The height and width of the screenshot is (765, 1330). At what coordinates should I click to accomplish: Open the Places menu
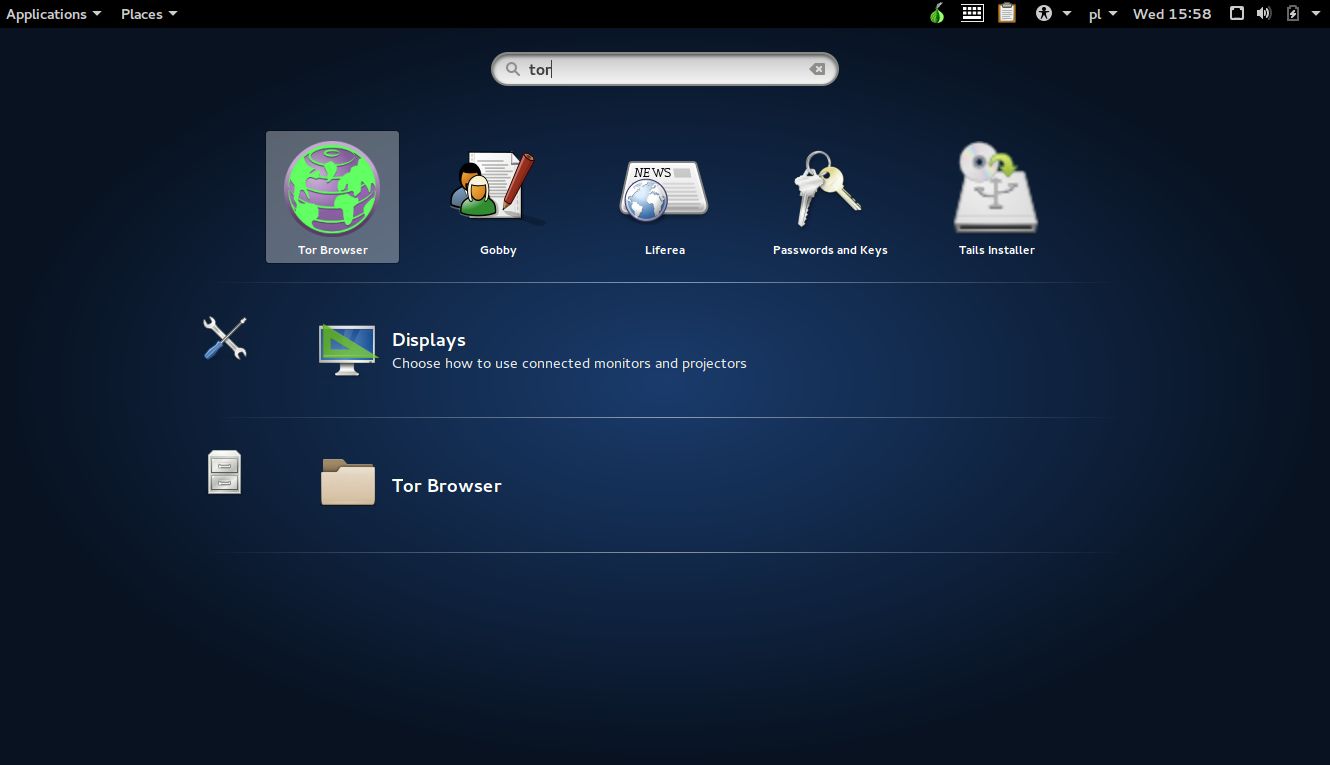(x=149, y=14)
